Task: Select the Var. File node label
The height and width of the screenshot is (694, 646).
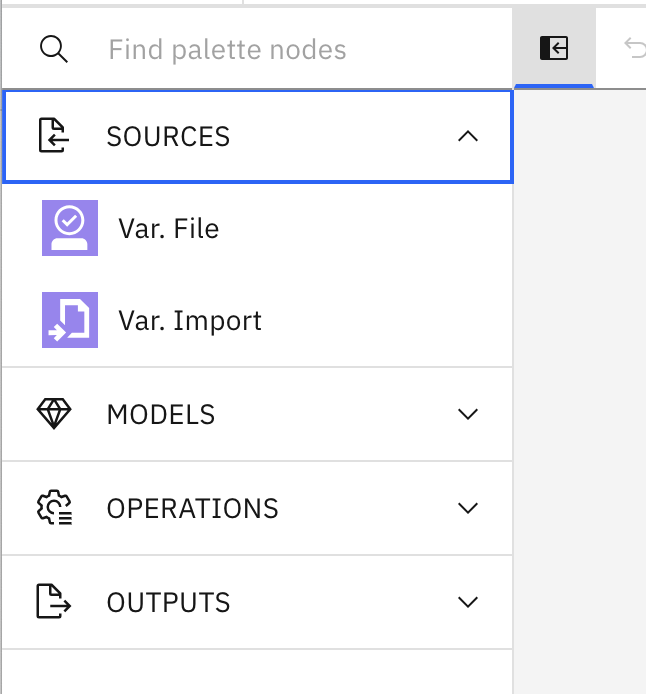Action: pos(169,228)
